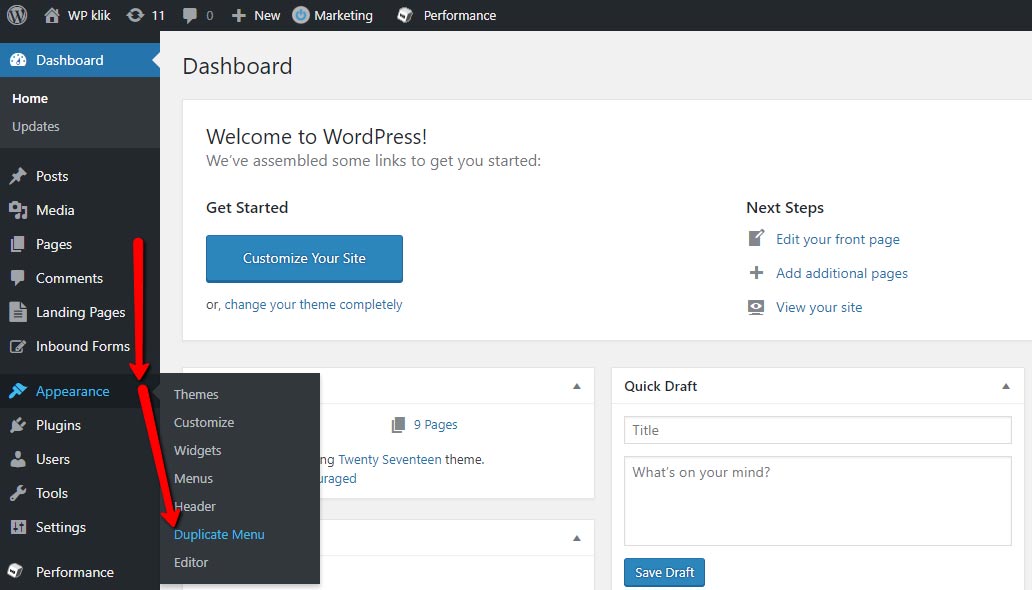Follow the change your theme completely link
This screenshot has height=590, width=1032.
[x=313, y=304]
